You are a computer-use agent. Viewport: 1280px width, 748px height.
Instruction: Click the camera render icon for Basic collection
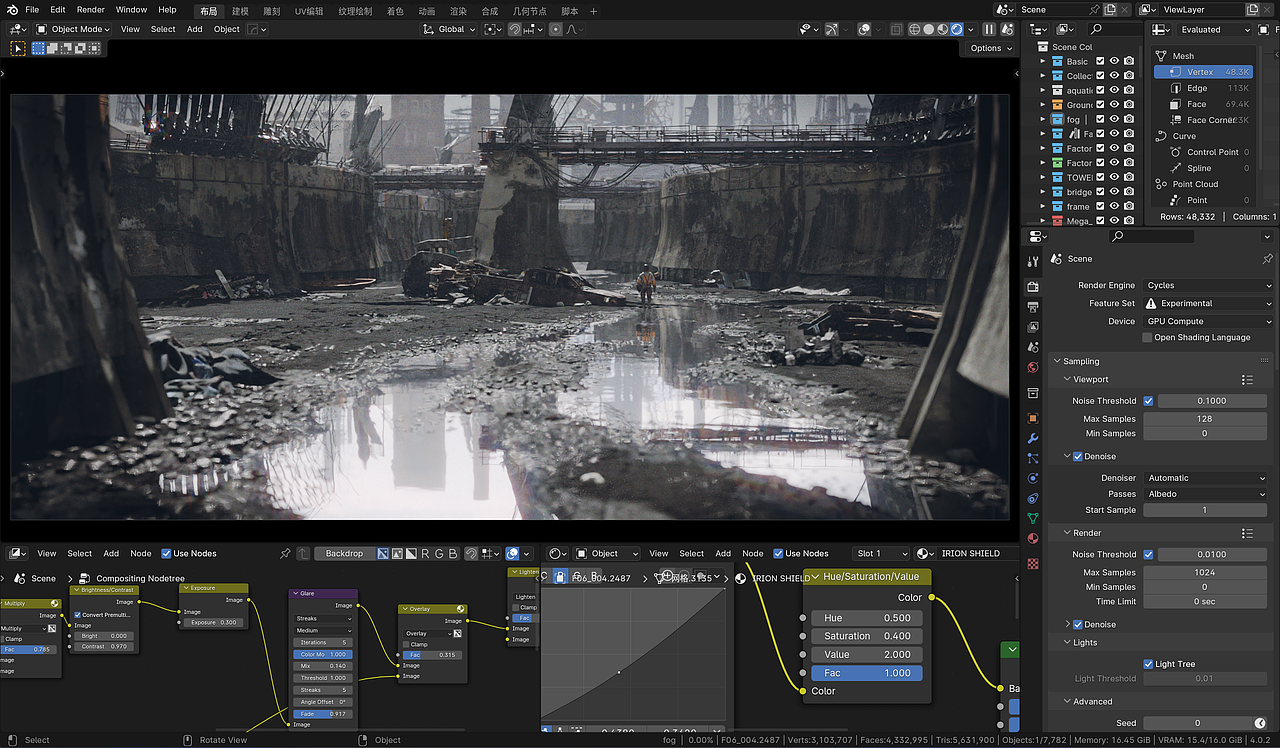[1129, 61]
